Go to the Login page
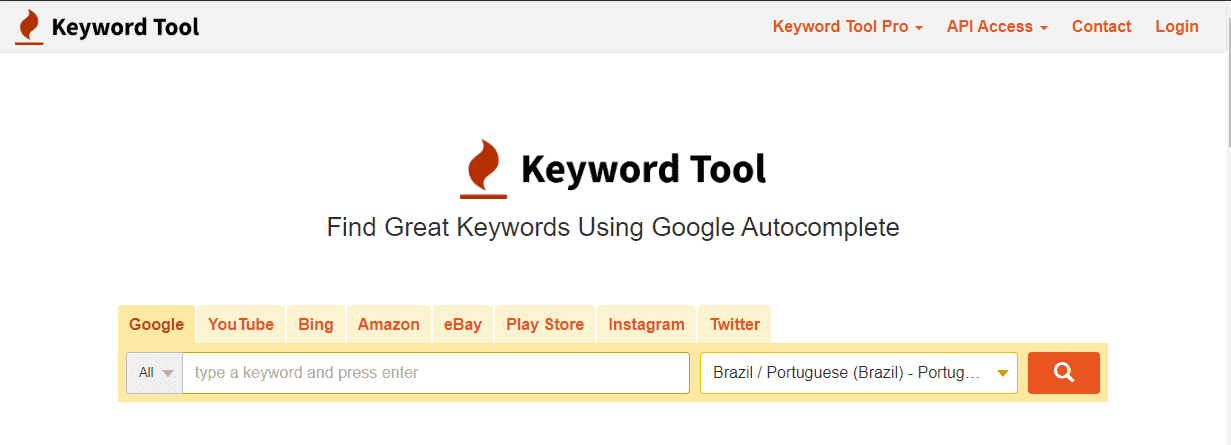1231x445 pixels. click(1177, 27)
